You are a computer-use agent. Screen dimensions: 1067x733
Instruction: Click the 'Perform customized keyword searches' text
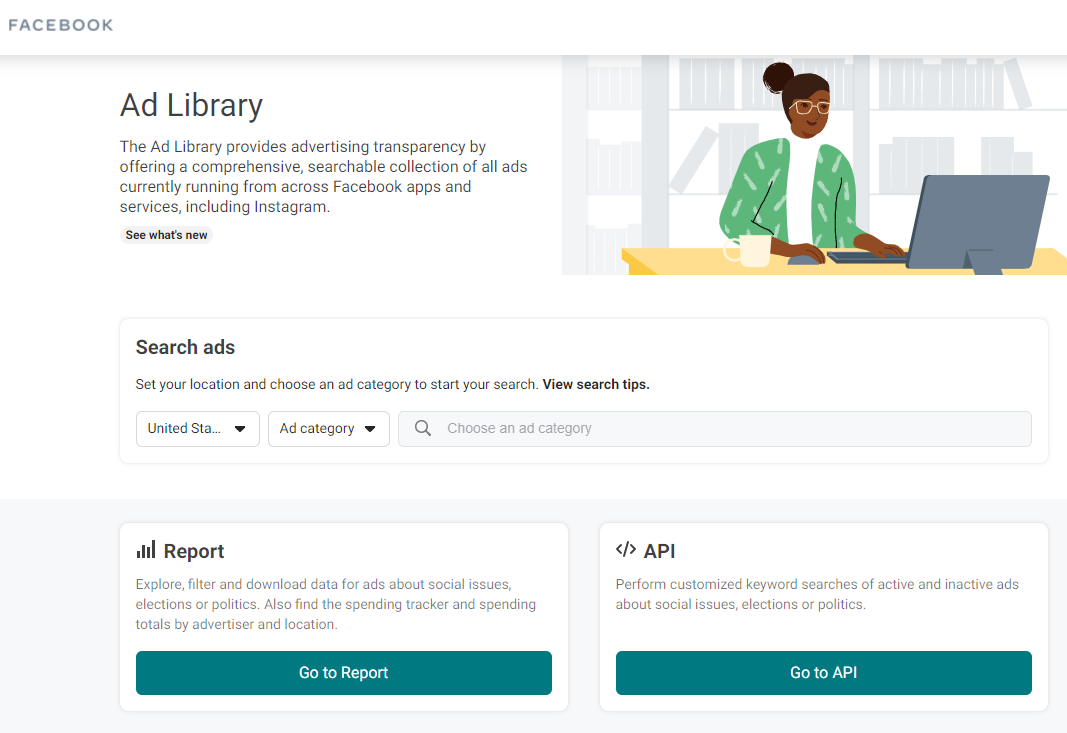click(817, 594)
